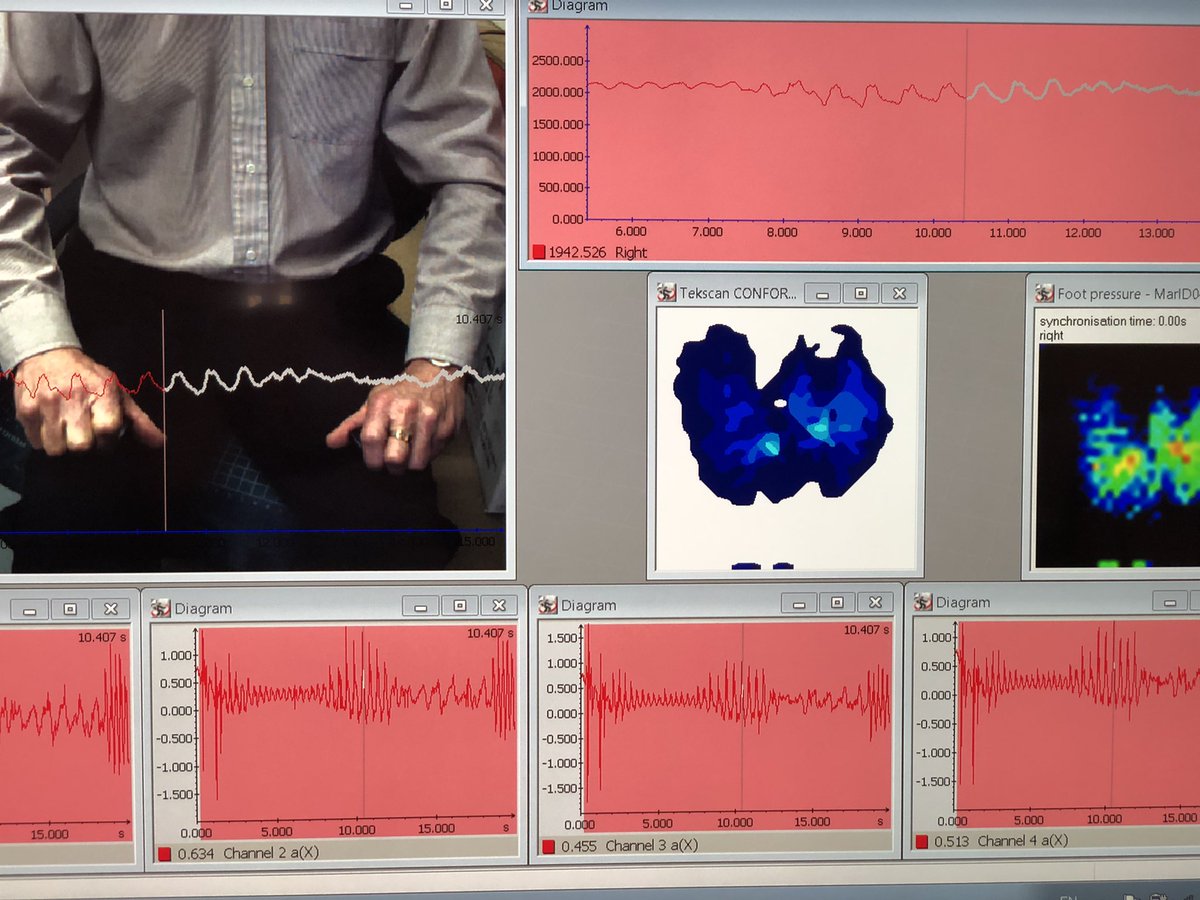Close the bottom-left cut-off diagram window

(110, 609)
